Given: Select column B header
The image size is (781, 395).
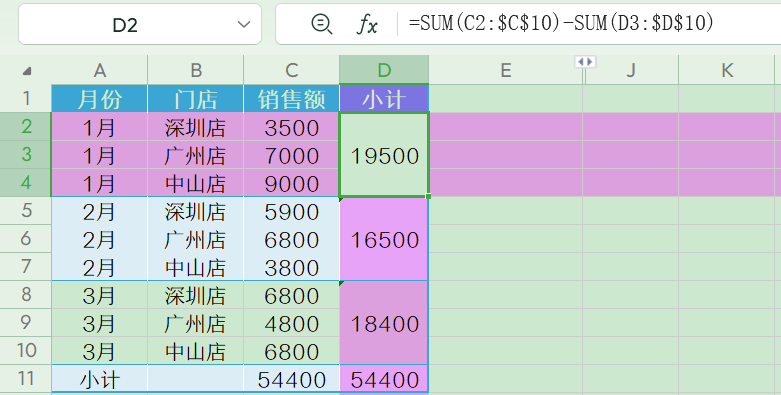Looking at the screenshot, I should coord(196,70).
